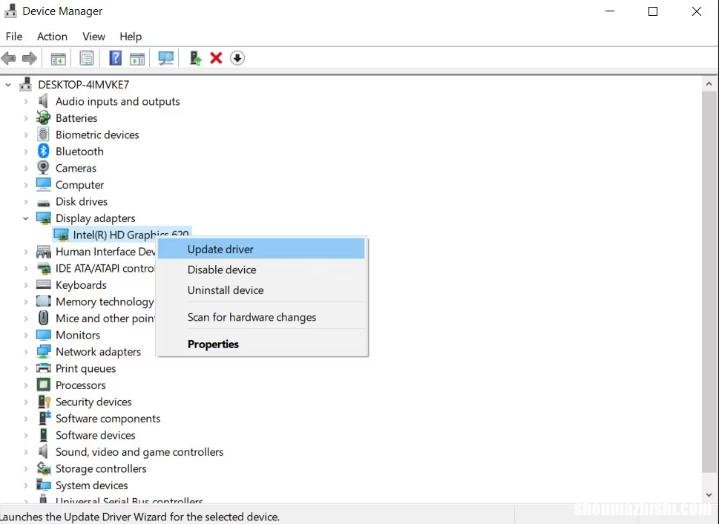Click the scrollbar up arrow
The height and width of the screenshot is (524, 722).
709,84
